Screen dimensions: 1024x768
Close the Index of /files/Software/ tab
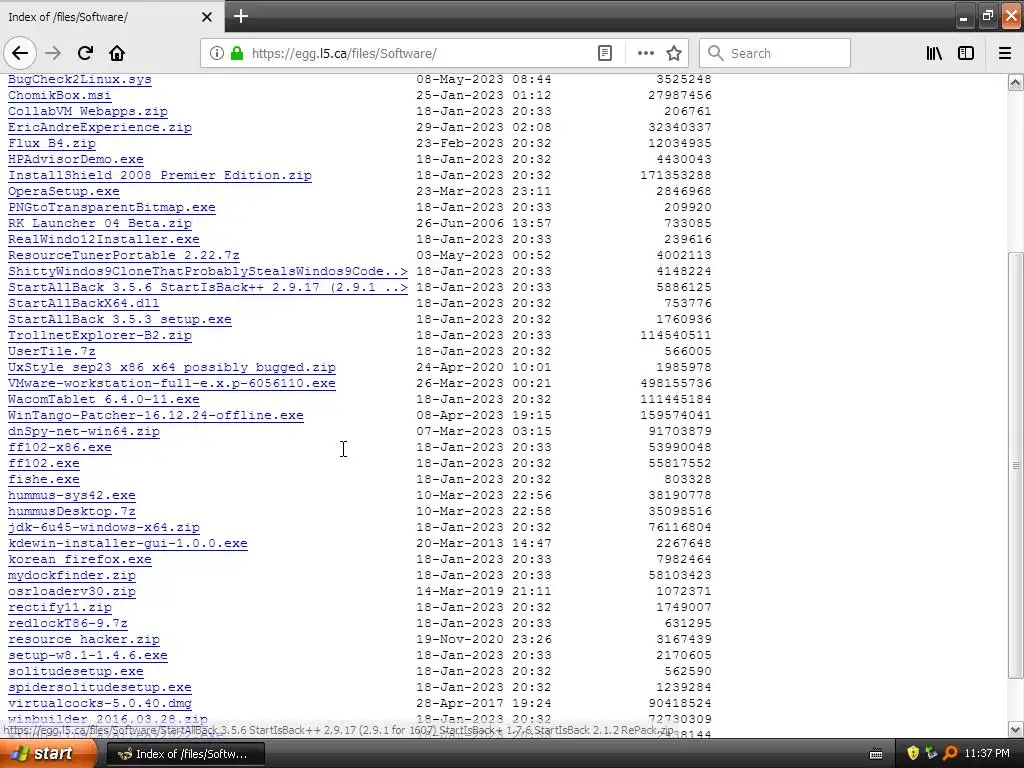point(207,17)
